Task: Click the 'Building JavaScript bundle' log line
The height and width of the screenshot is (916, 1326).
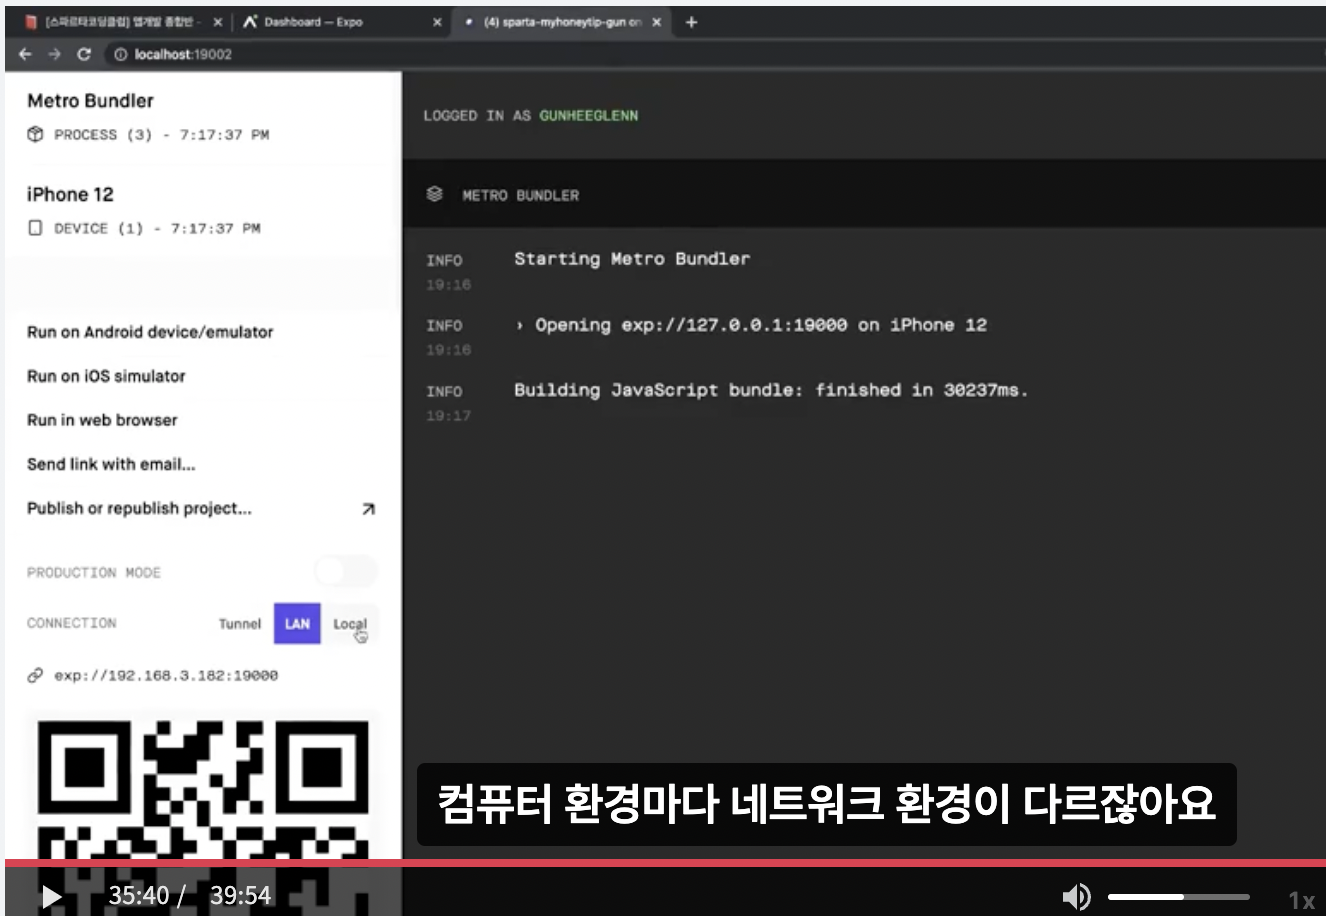Action: pyautogui.click(x=771, y=390)
